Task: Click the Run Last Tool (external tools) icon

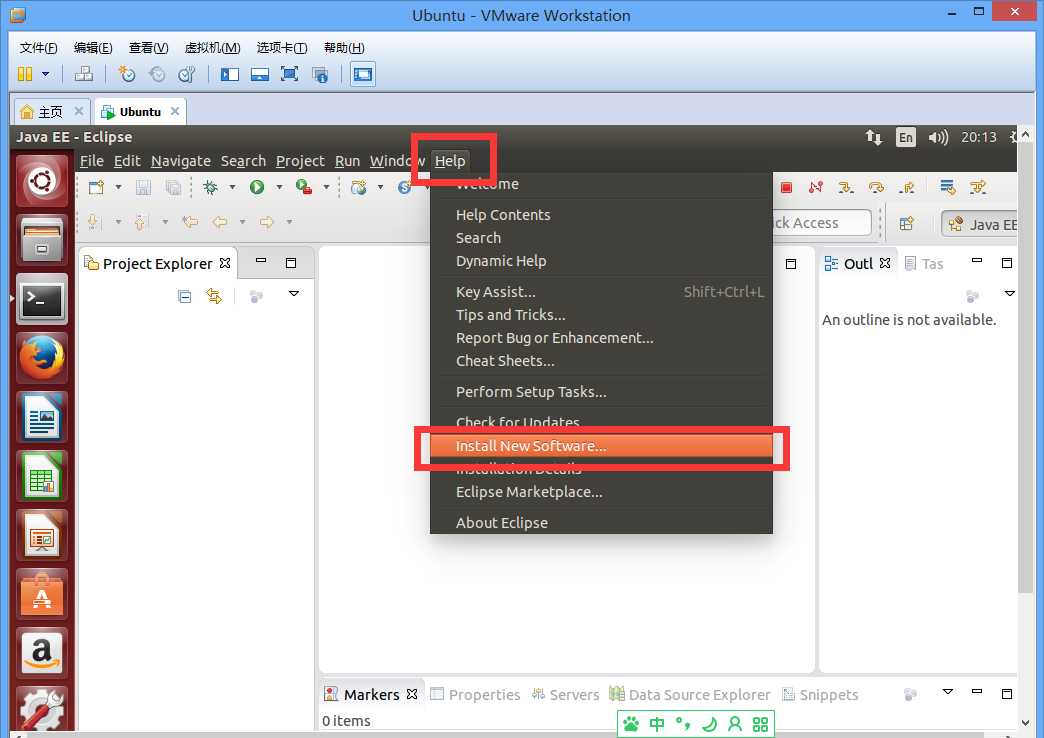Action: [304, 188]
